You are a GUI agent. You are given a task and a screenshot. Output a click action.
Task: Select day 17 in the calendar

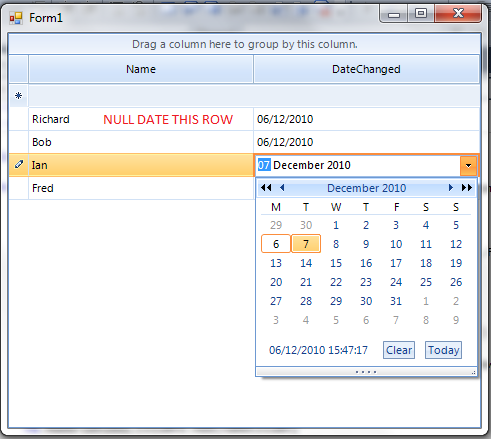tap(396, 263)
